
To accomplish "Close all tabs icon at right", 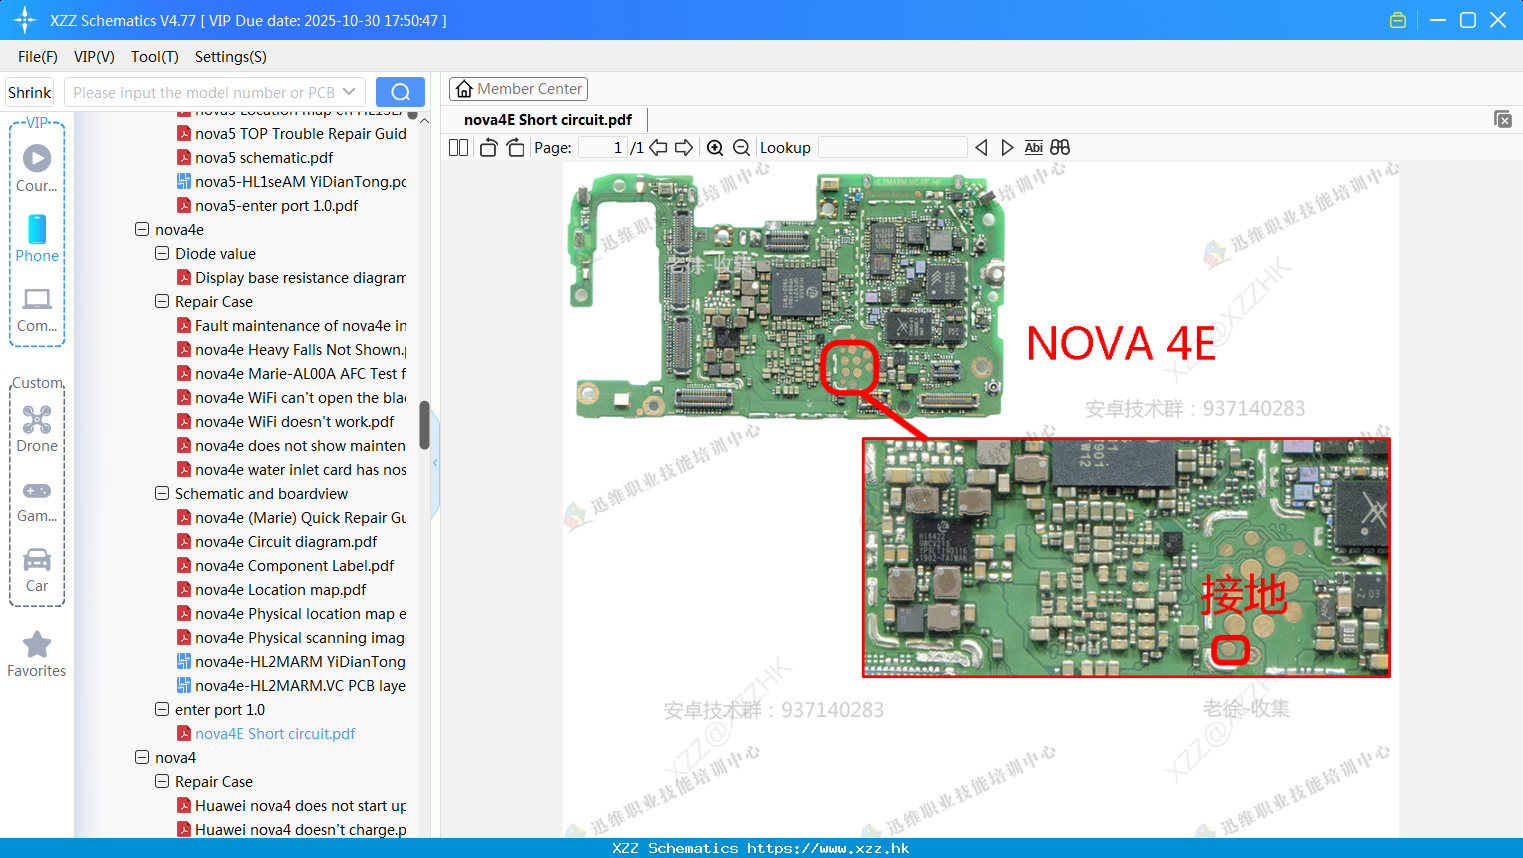I will click(1503, 119).
